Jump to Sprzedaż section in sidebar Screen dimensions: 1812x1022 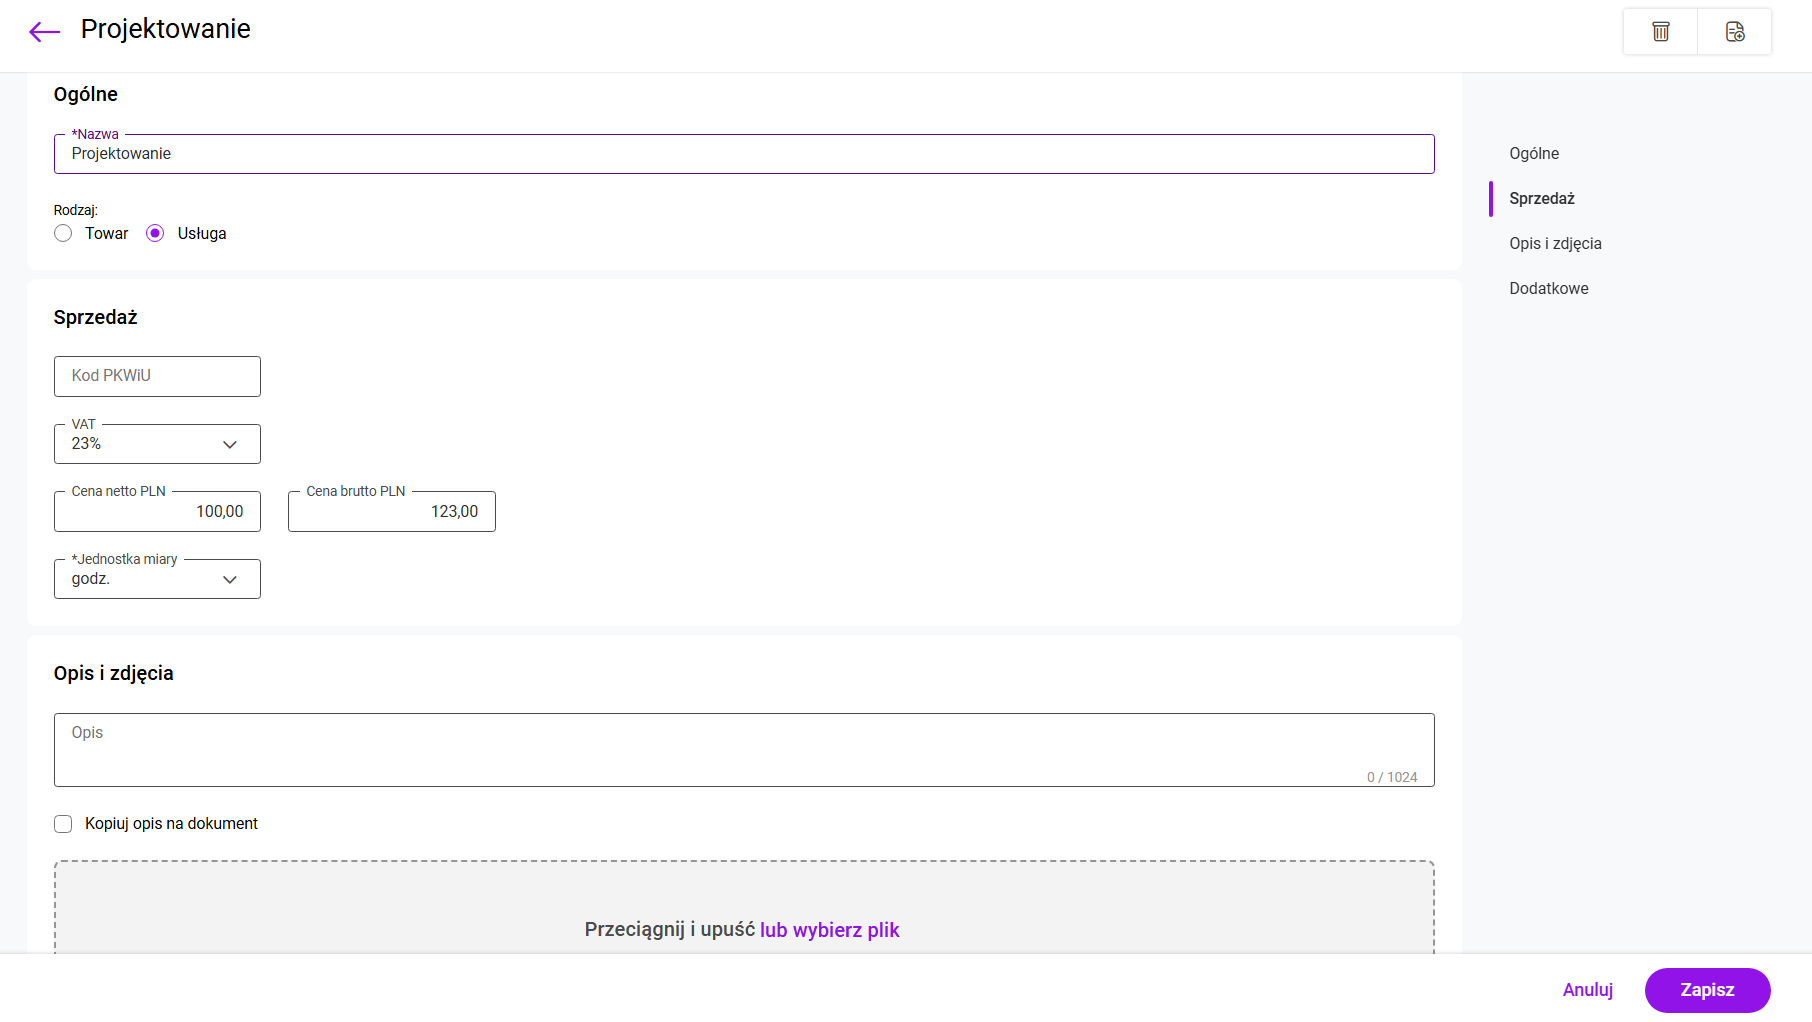1541,198
